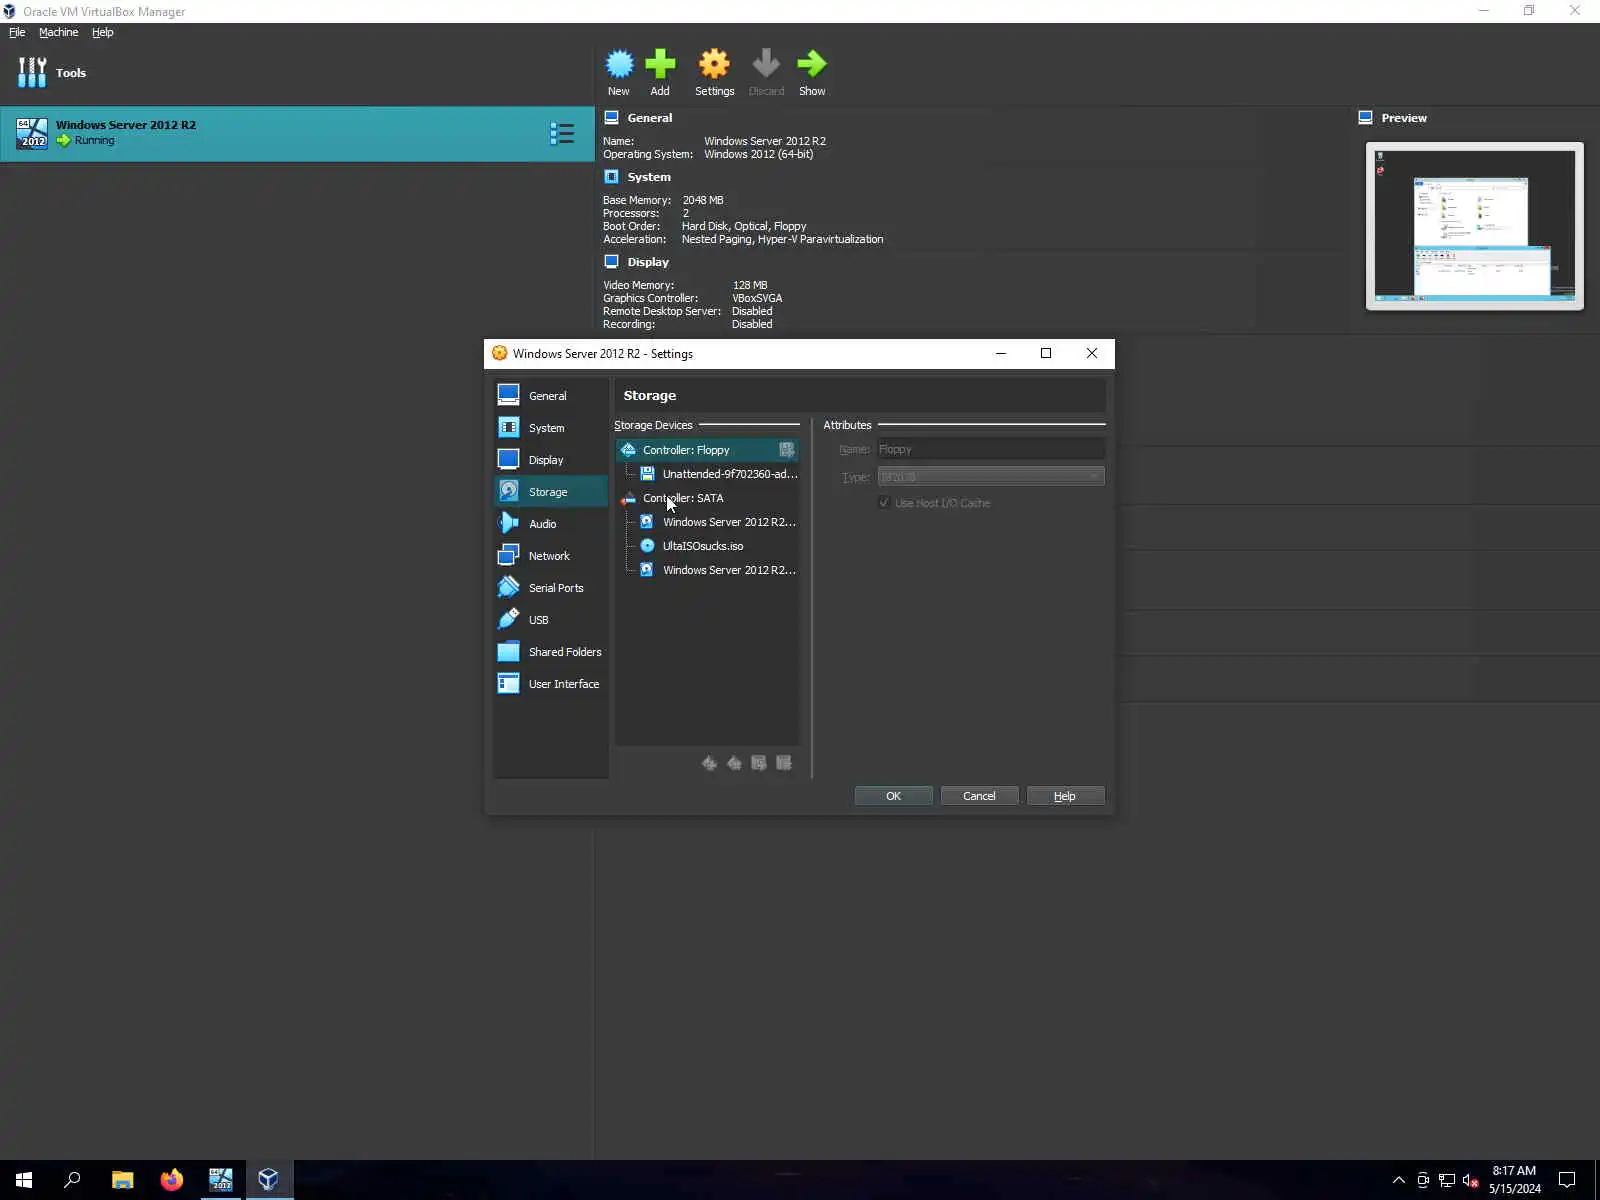The image size is (1600, 1200).
Task: Click the Preview section header
Action: (x=1404, y=118)
